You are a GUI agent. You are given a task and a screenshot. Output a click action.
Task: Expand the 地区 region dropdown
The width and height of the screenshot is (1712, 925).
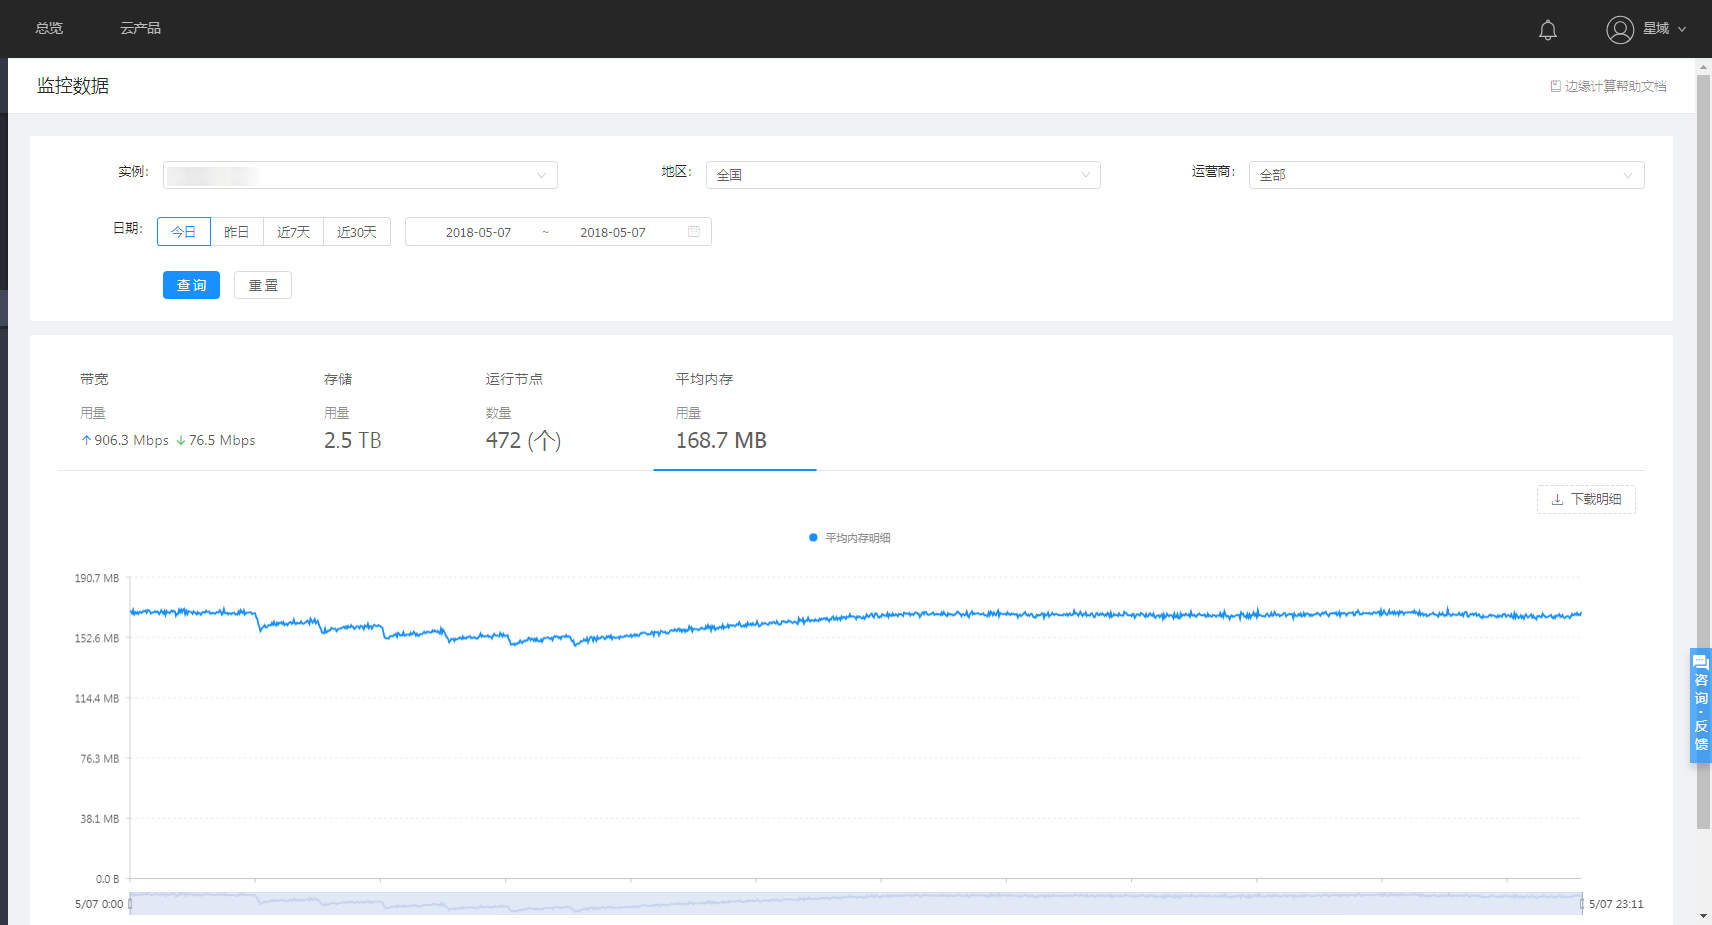pos(903,175)
